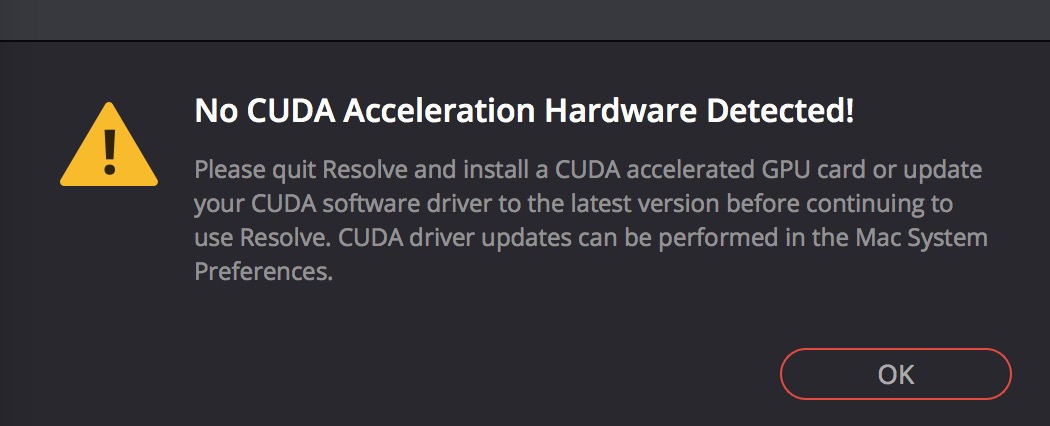This screenshot has width=1050, height=426.
Task: Click 'Please quit Resolve' in the message
Action: click(301, 169)
